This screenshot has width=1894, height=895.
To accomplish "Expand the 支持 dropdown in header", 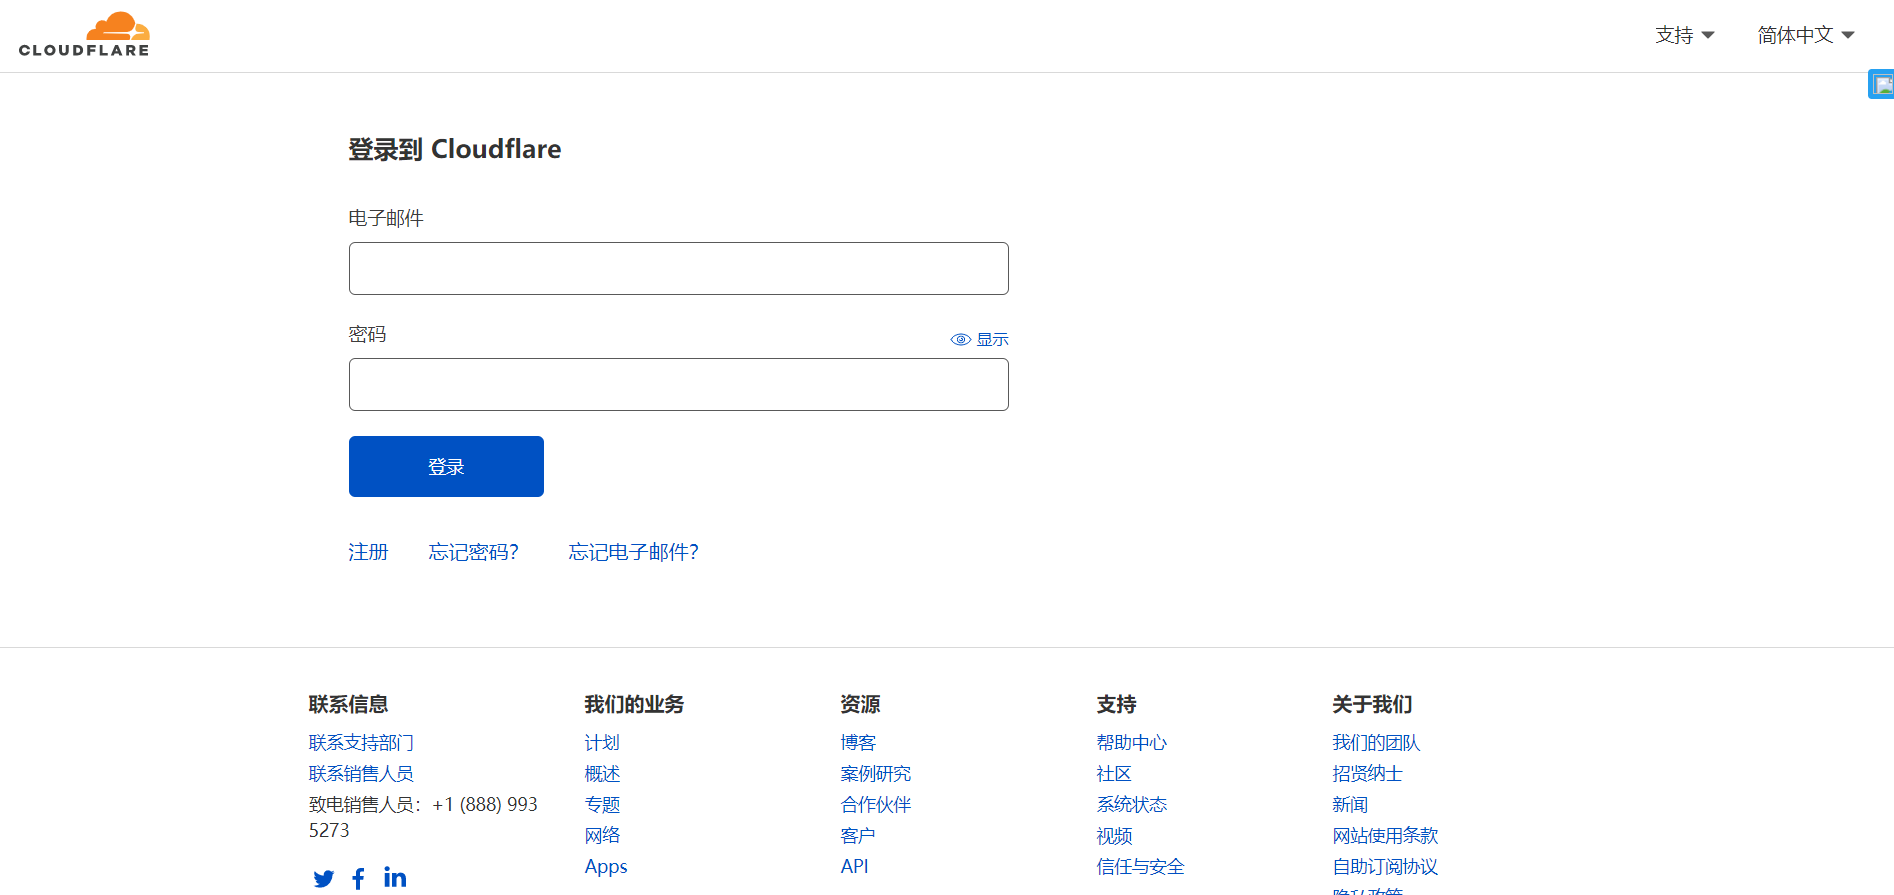I will (1685, 35).
